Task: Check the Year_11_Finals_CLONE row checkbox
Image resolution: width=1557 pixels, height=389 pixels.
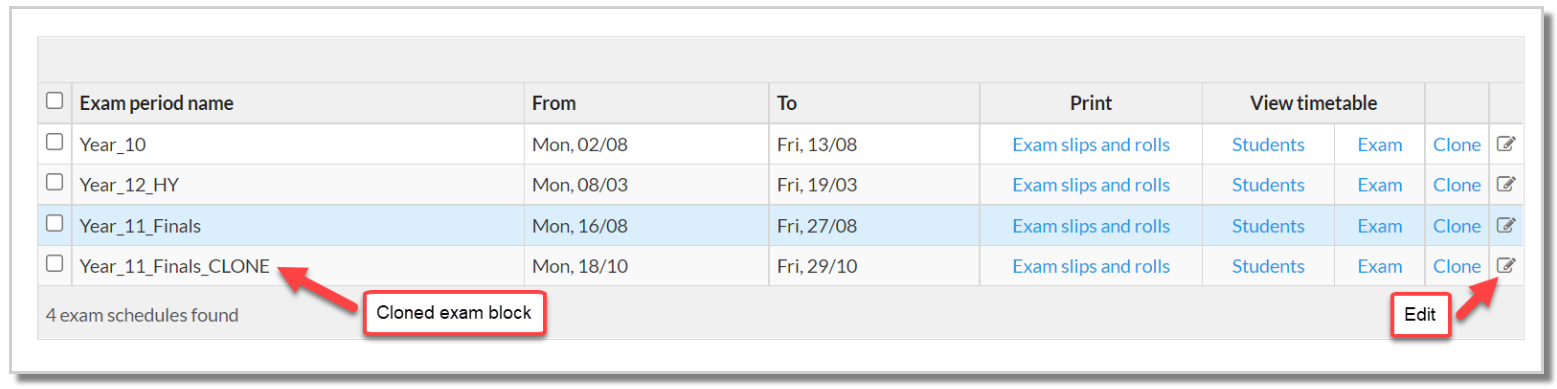Action: [55, 264]
